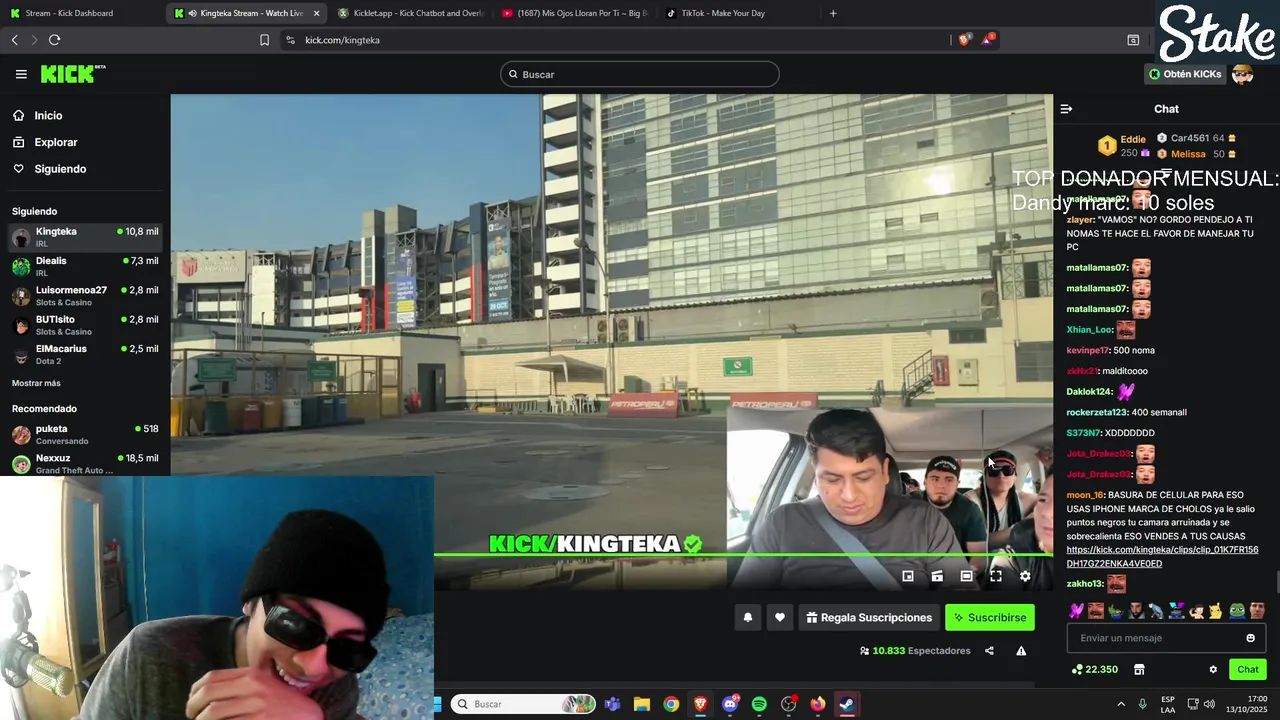This screenshot has height=720, width=1280.
Task: Open recommended channel Nexxuz
Action: pyautogui.click(x=85, y=463)
